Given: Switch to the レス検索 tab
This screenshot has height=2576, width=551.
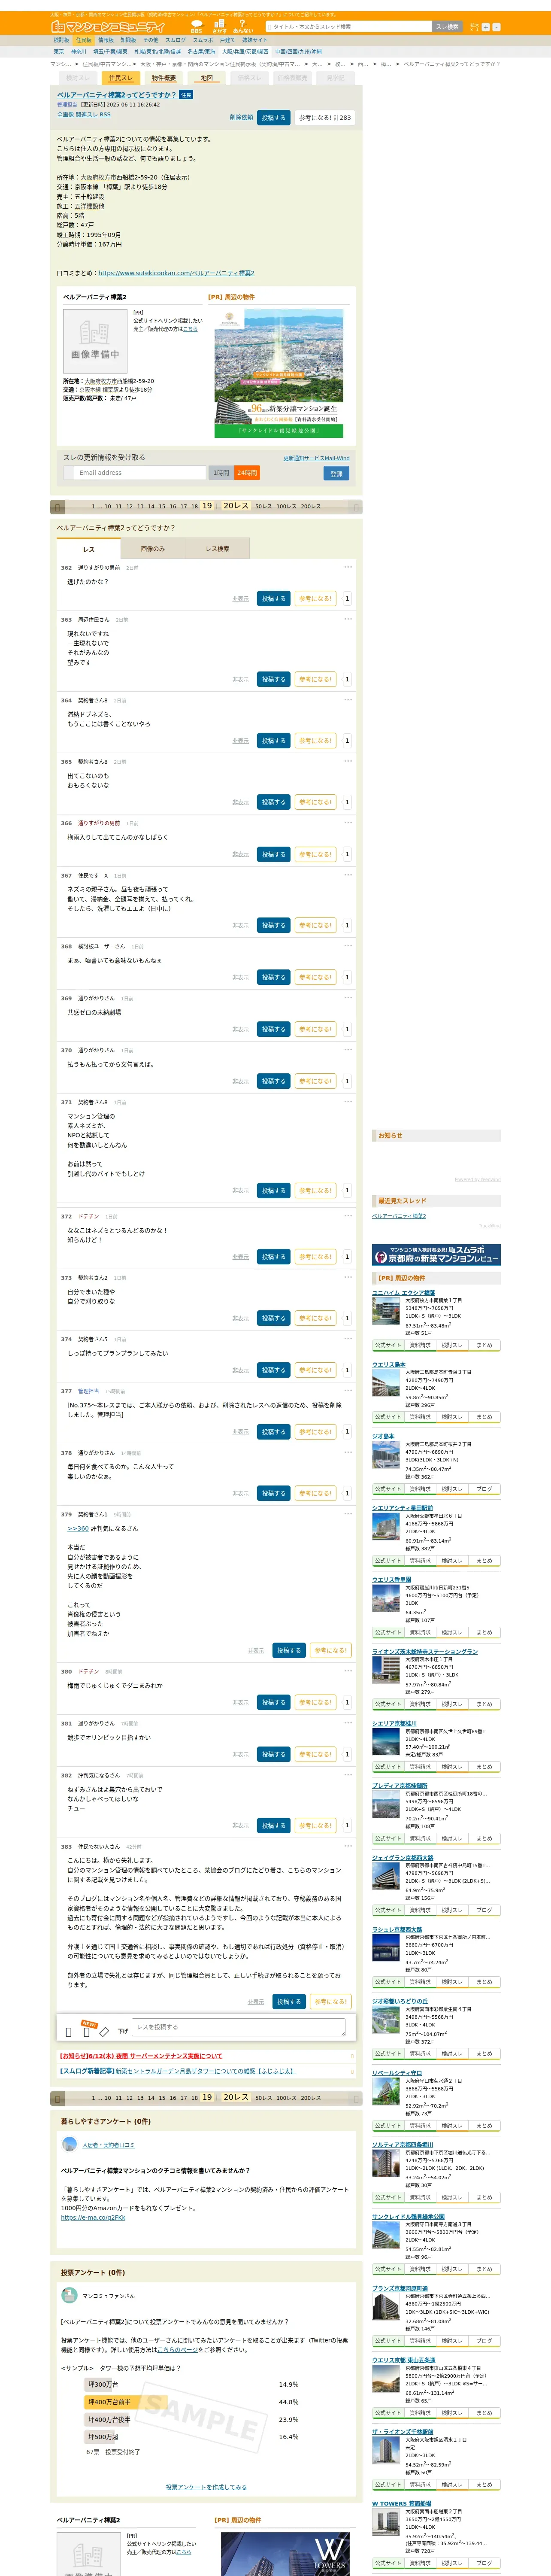Looking at the screenshot, I should [x=217, y=549].
